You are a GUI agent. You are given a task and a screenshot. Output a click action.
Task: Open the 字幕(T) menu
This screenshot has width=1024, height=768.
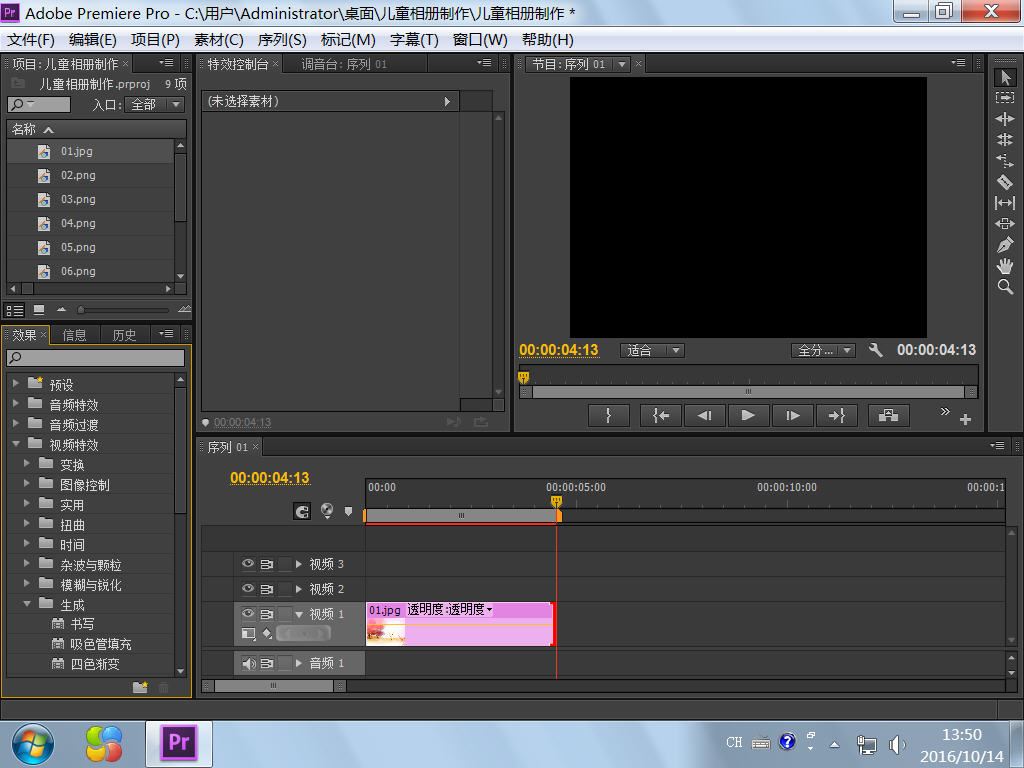point(414,40)
